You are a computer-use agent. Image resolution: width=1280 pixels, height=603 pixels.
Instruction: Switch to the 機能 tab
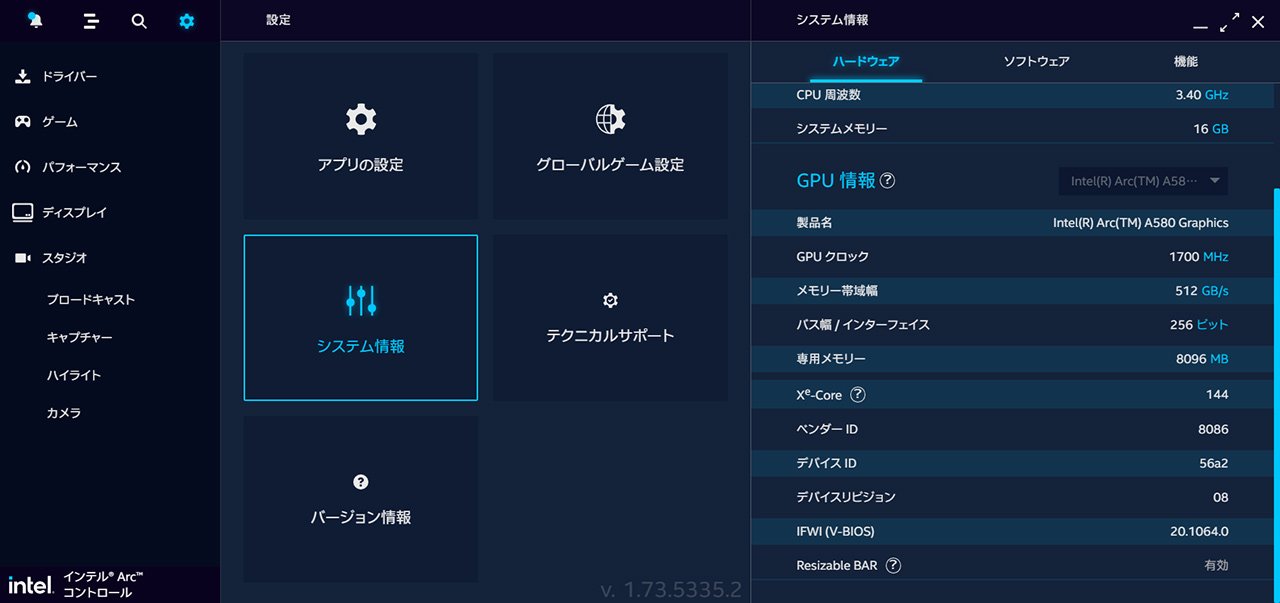point(1185,62)
